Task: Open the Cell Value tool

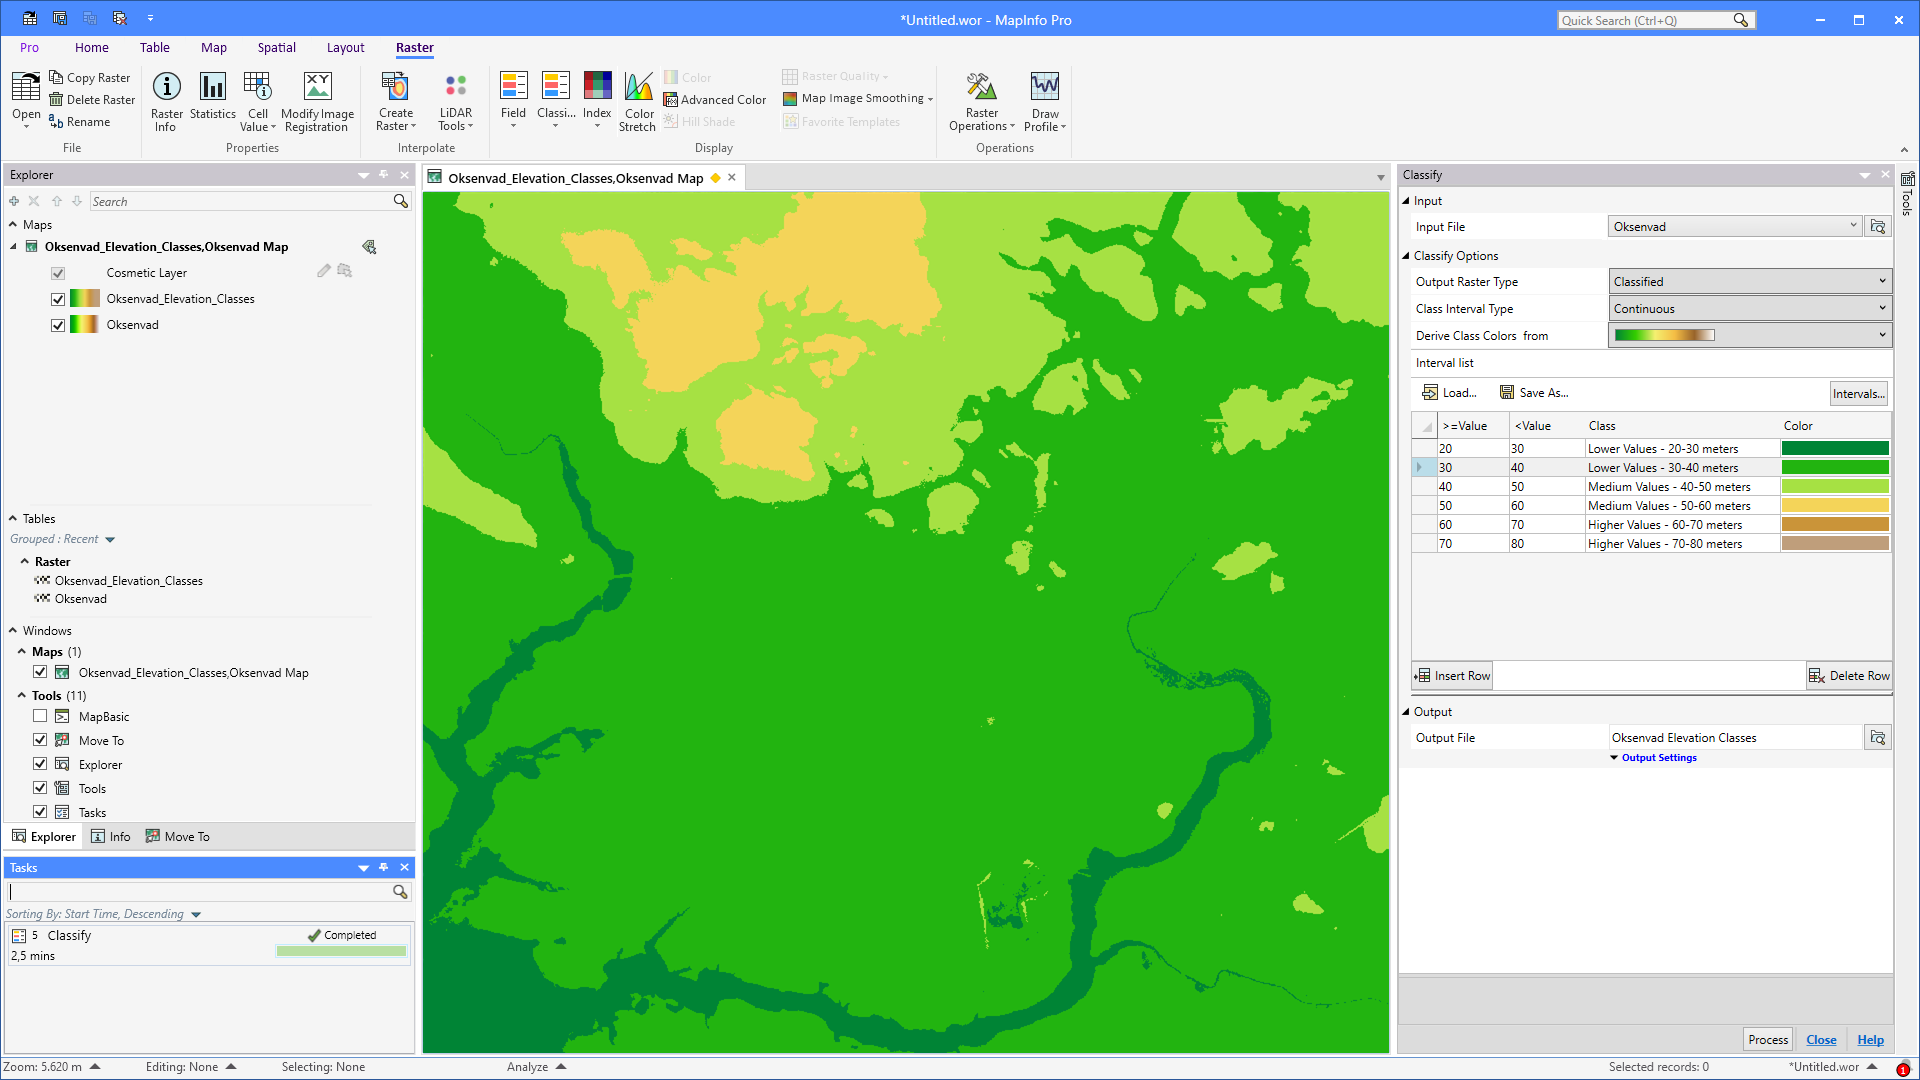Action: 258,100
